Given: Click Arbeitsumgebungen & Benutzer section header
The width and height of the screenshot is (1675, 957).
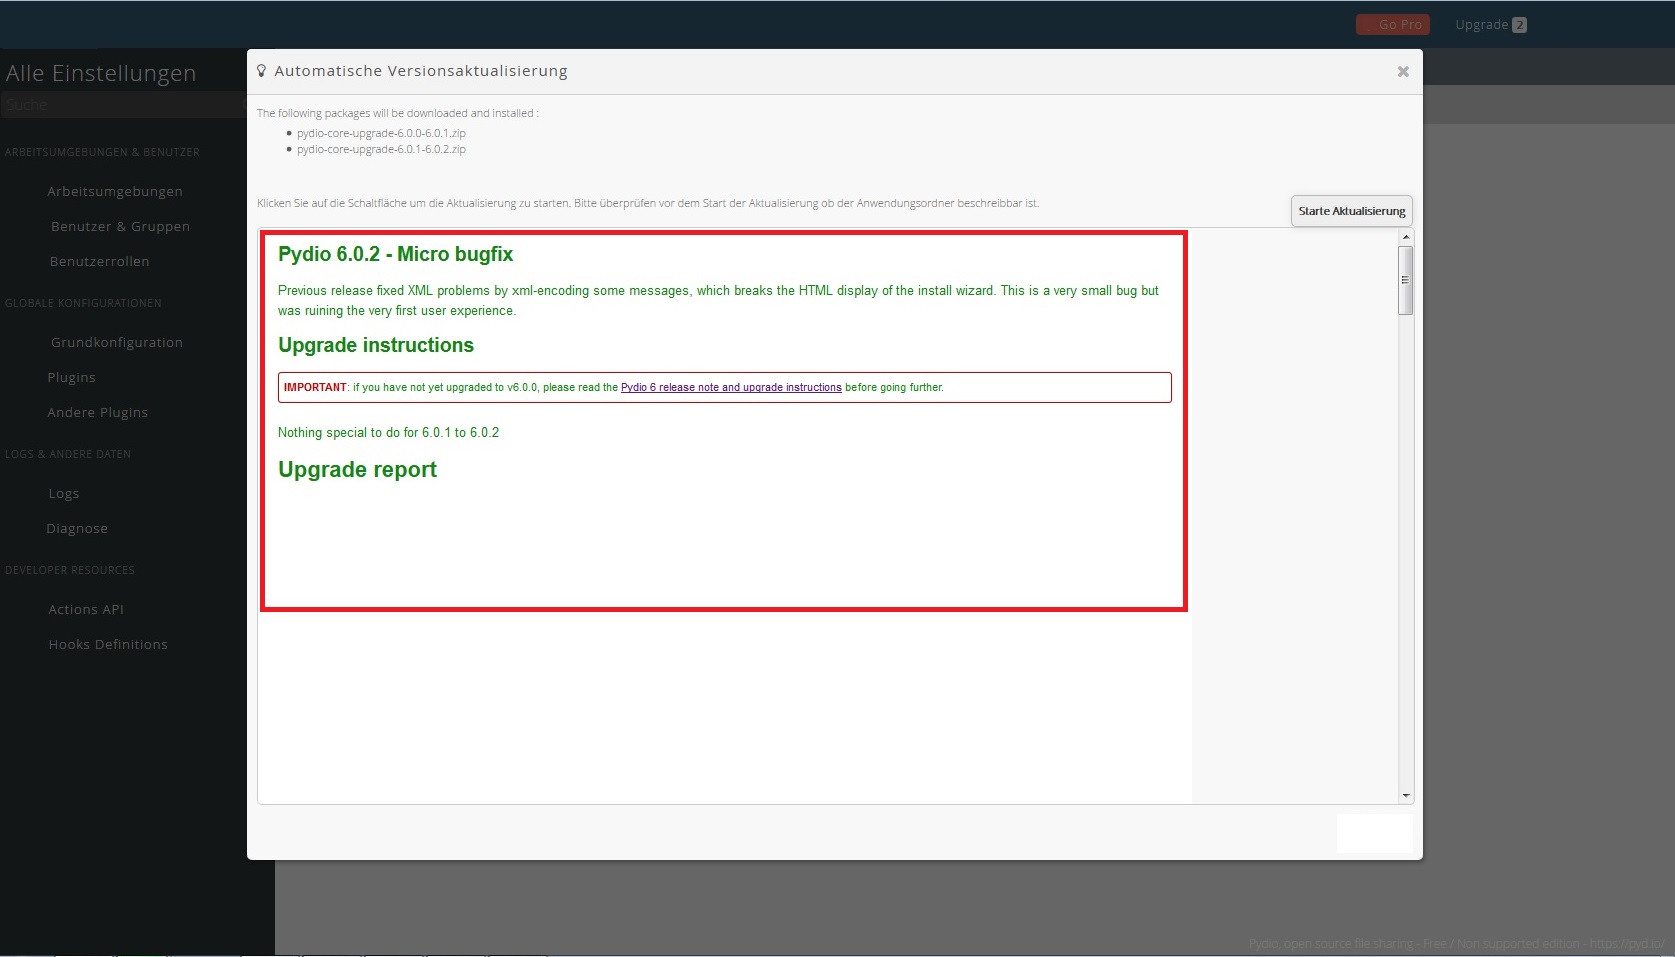Looking at the screenshot, I should coord(102,152).
